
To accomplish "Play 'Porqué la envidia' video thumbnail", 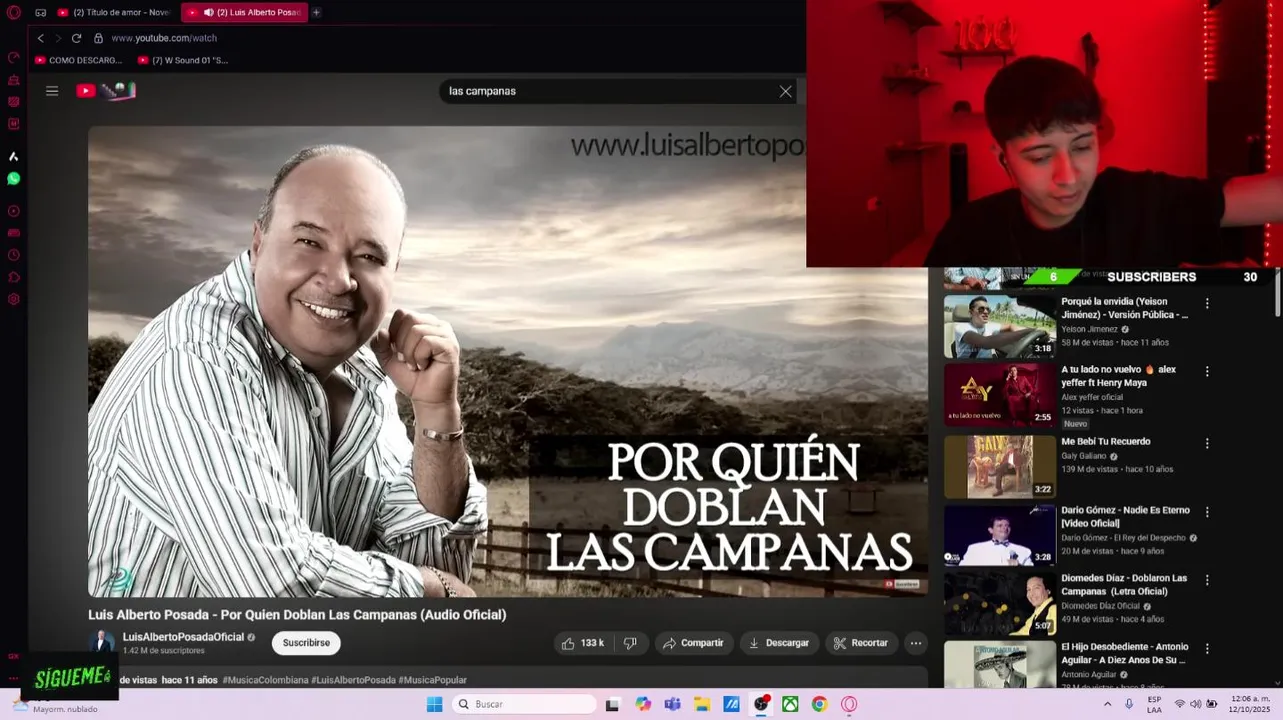I will point(1000,326).
